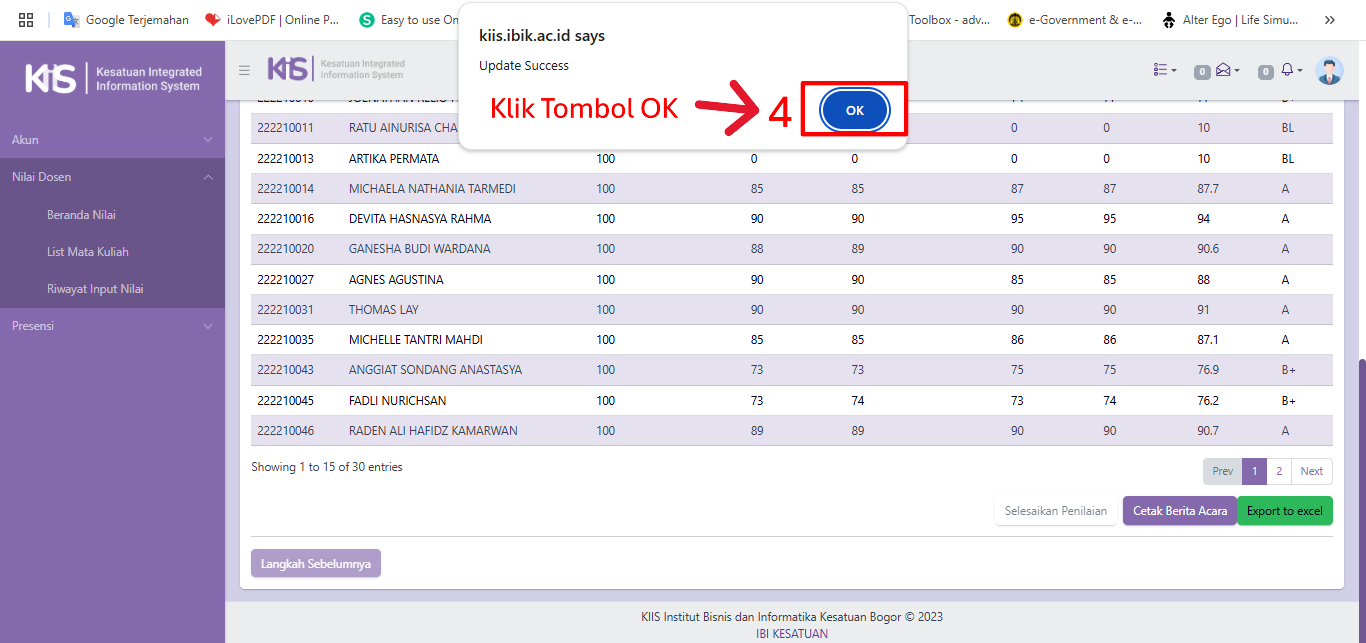Show more bookmarks chevron

(1329, 19)
